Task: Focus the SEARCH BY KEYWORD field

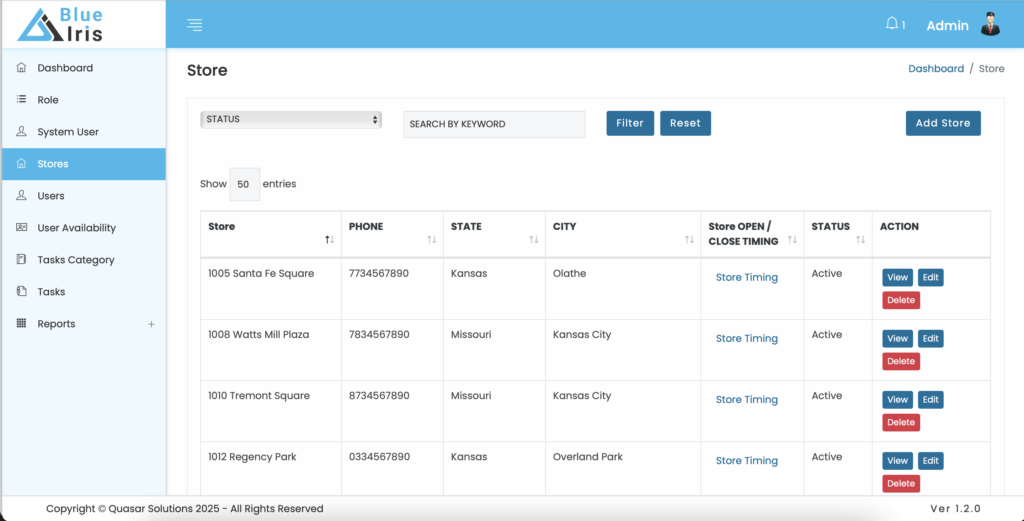Action: tap(494, 124)
